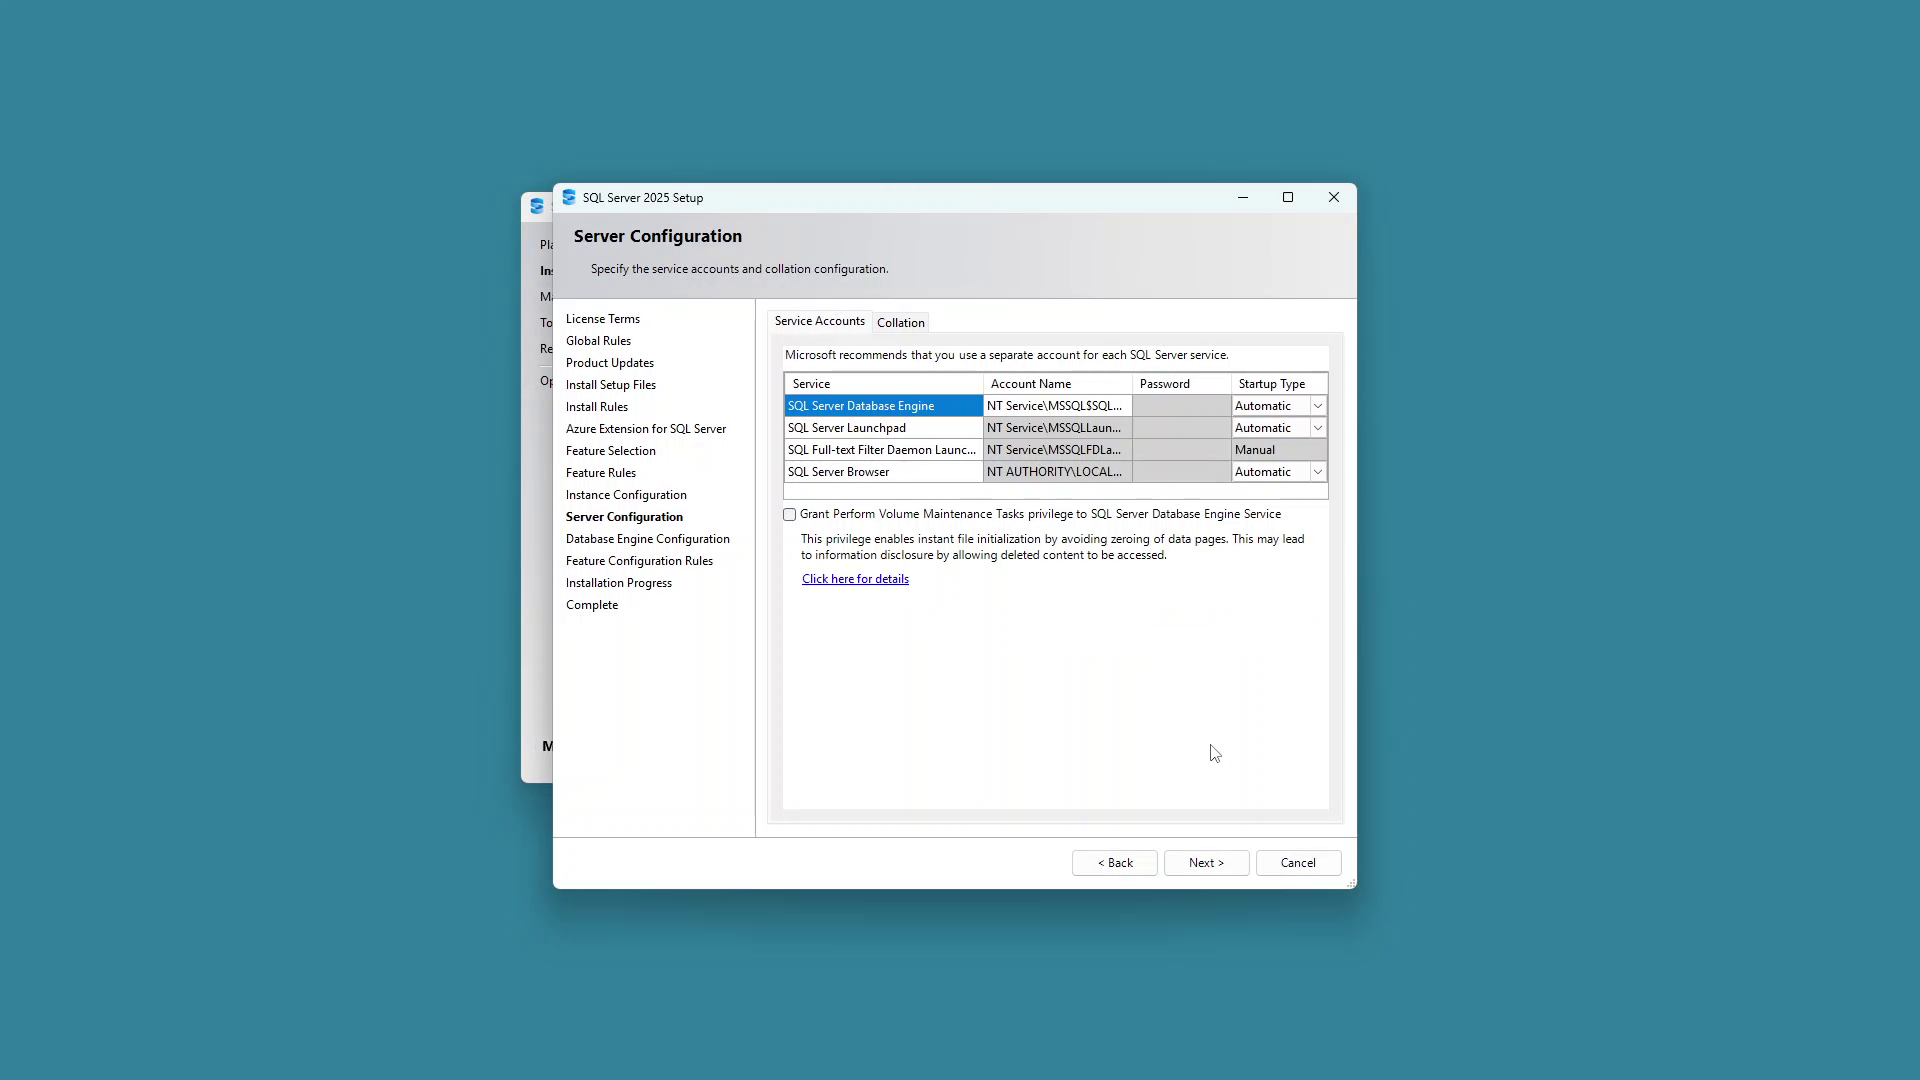Select Install Rules step
Screen dimensions: 1920x1080
tap(597, 407)
